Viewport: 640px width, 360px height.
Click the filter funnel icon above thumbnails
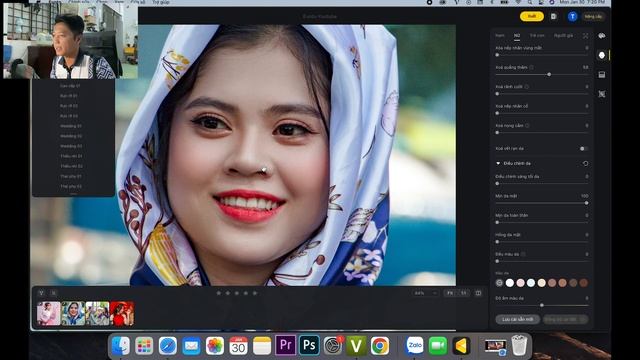(x=41, y=293)
